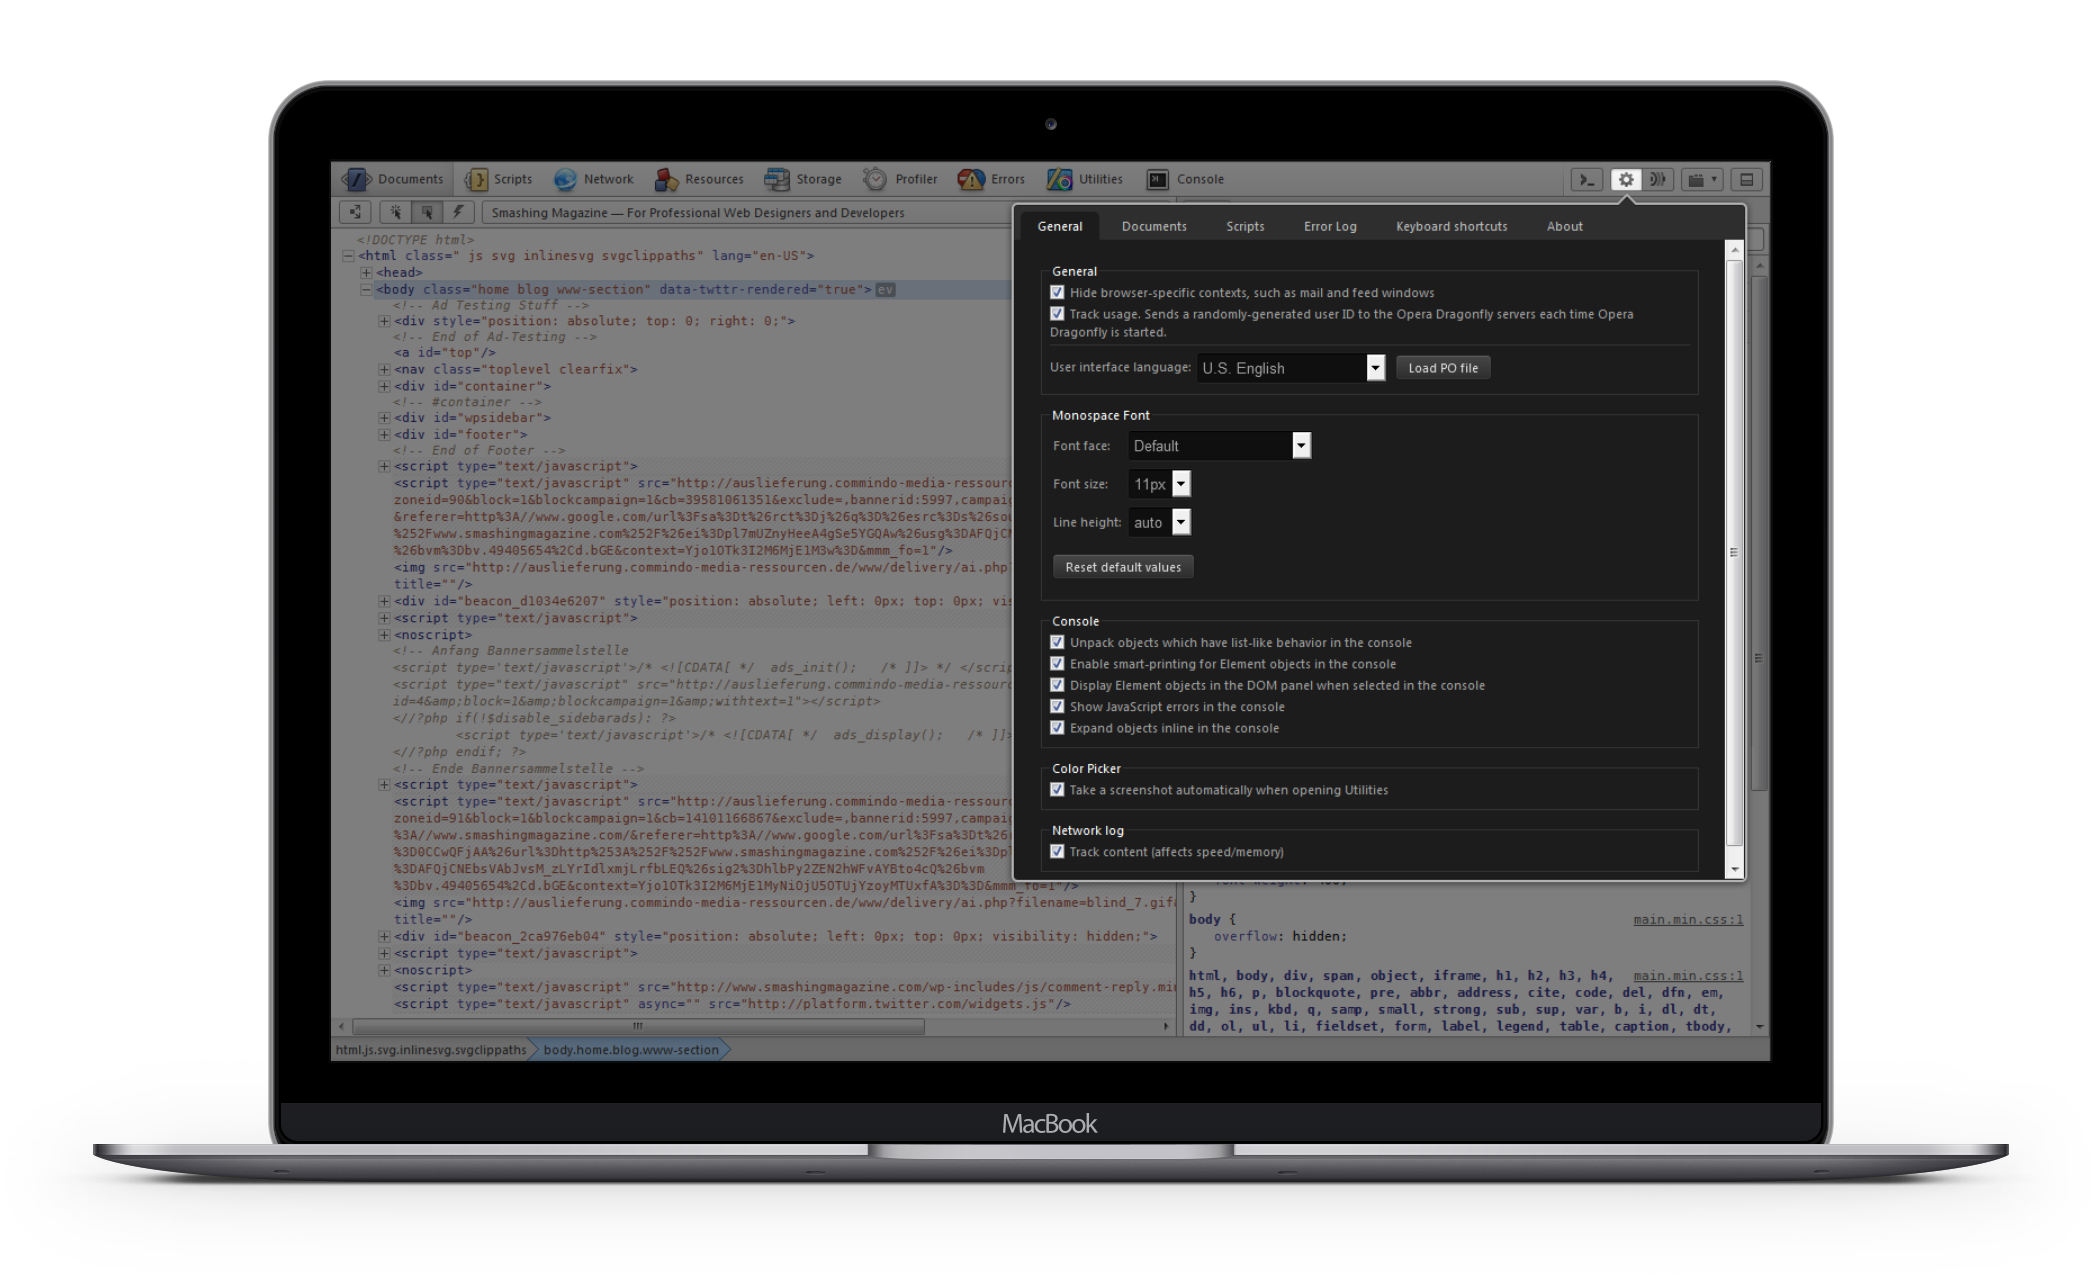Open the Font face dropdown
Image resolution: width=2100 pixels, height=1280 pixels.
coord(1220,446)
